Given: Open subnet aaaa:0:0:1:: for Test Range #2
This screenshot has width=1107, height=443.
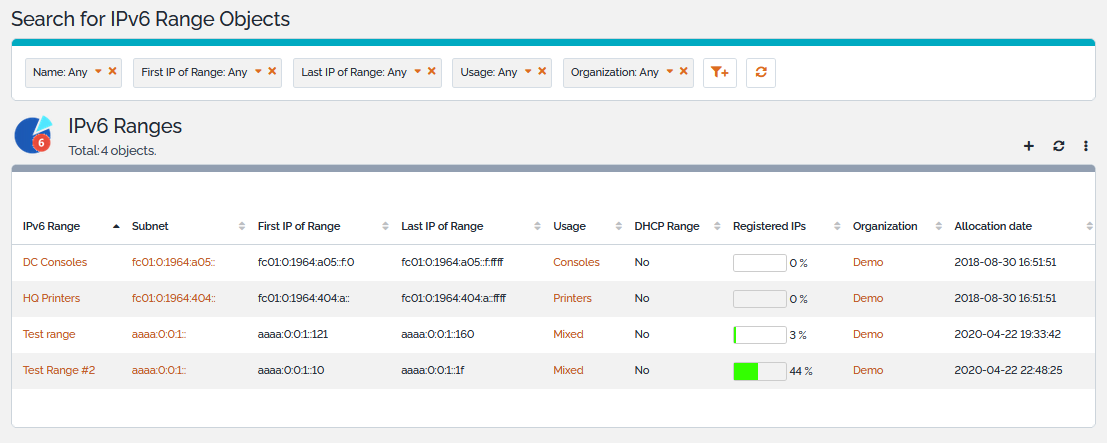Looking at the screenshot, I should point(159,370).
